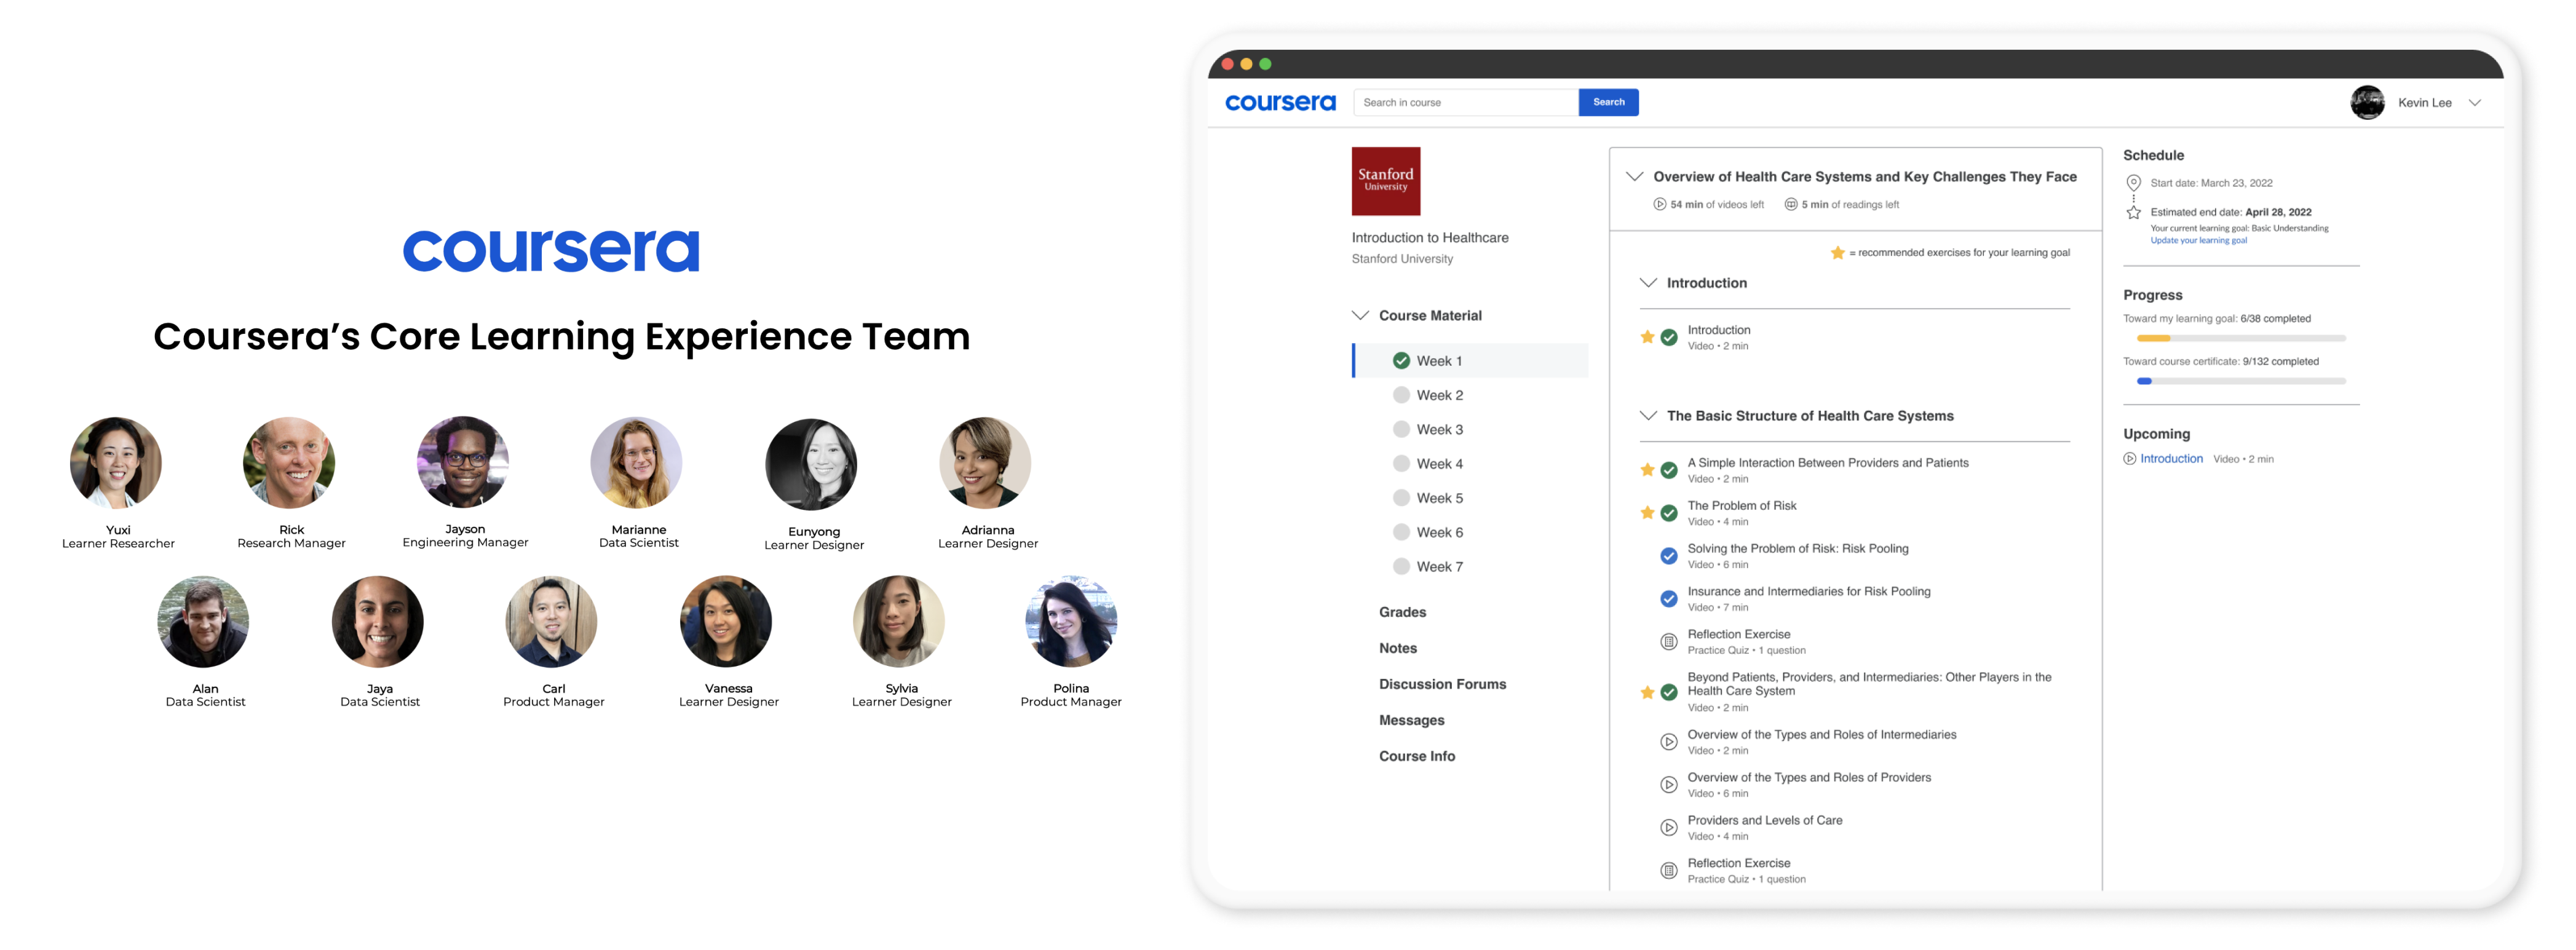2576x950 pixels.
Task: Open Overview of the Types and Roles of Intermediaries
Action: (1822, 735)
